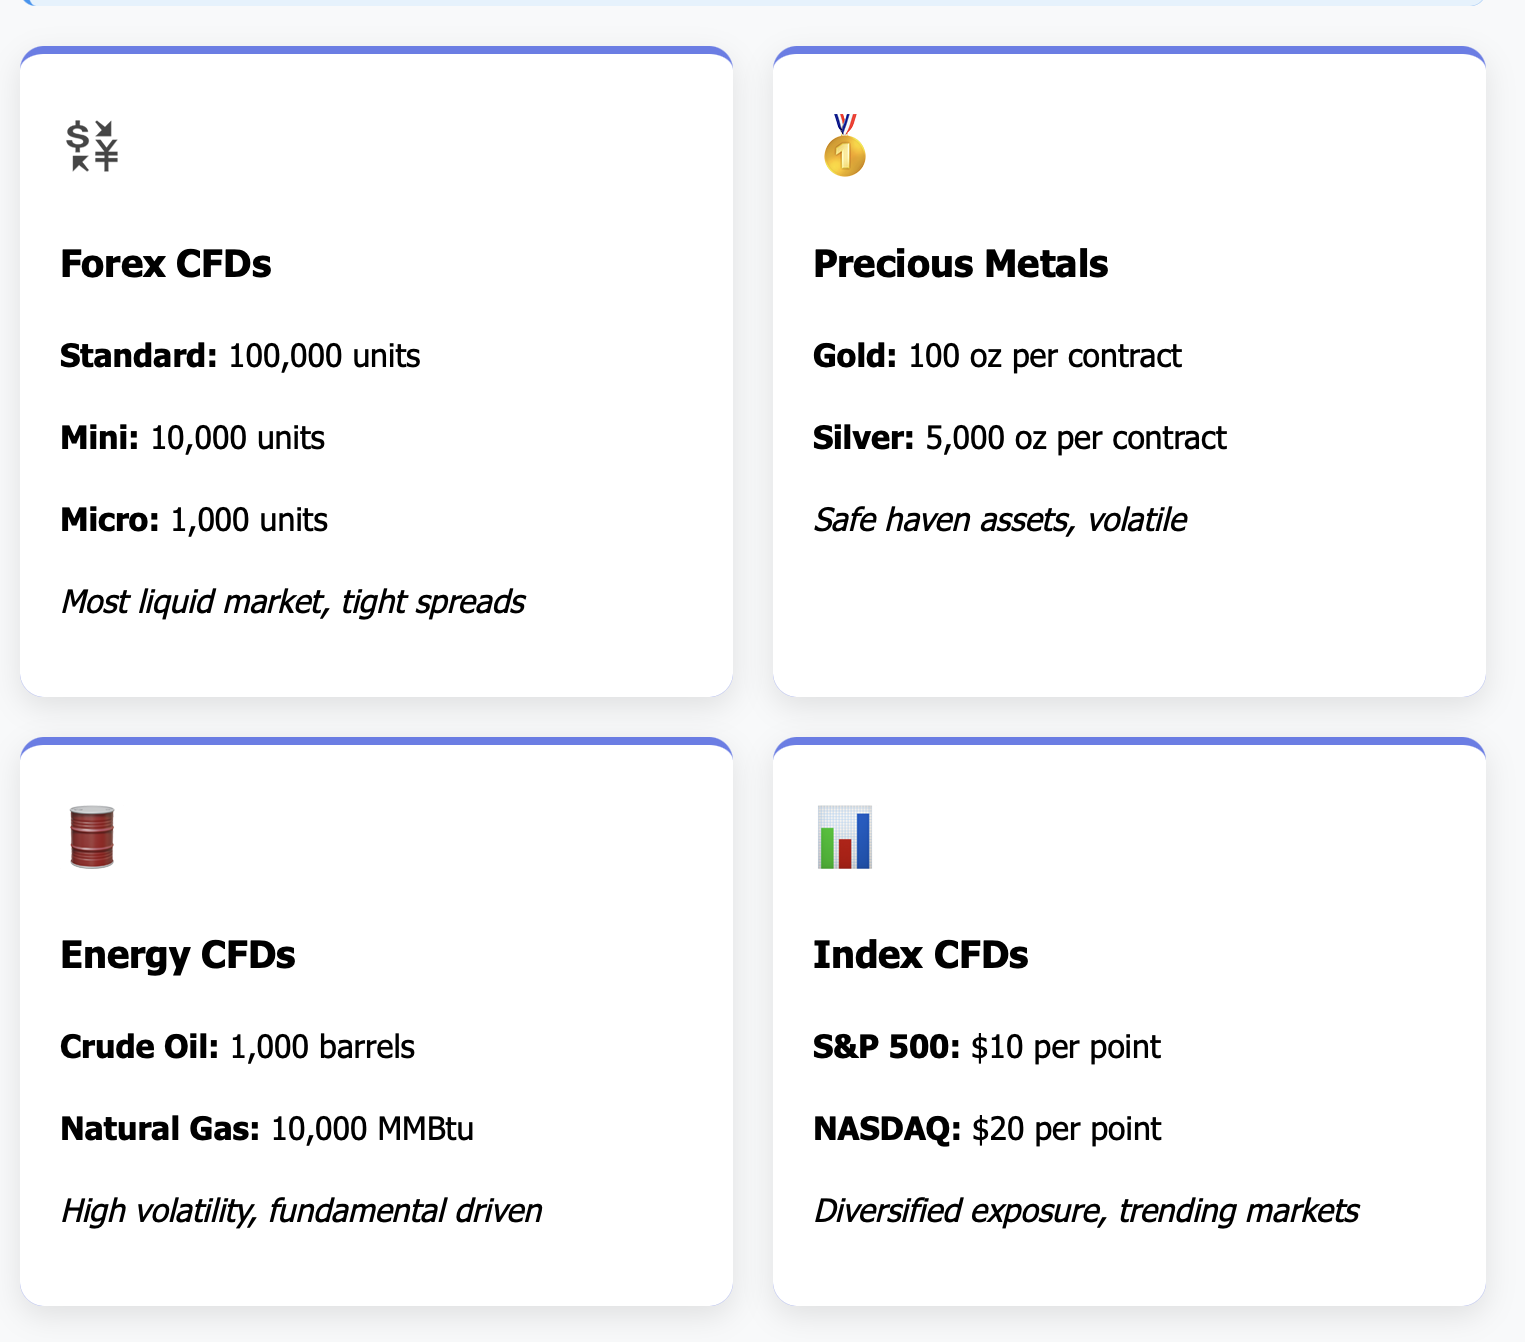This screenshot has width=1525, height=1342.
Task: Select the NASDAQ $20 per point line
Action: (x=987, y=1129)
